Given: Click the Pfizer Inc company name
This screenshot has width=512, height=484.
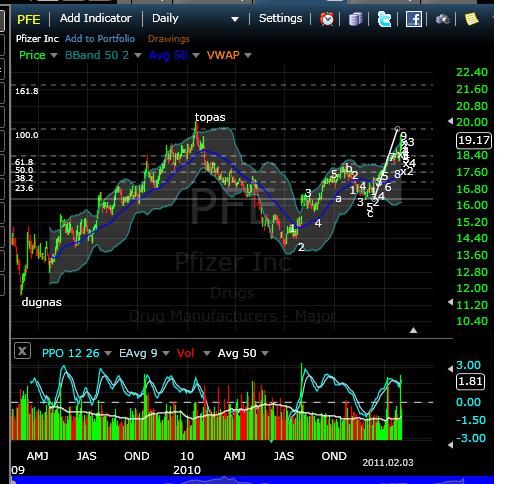Looking at the screenshot, I should point(37,39).
